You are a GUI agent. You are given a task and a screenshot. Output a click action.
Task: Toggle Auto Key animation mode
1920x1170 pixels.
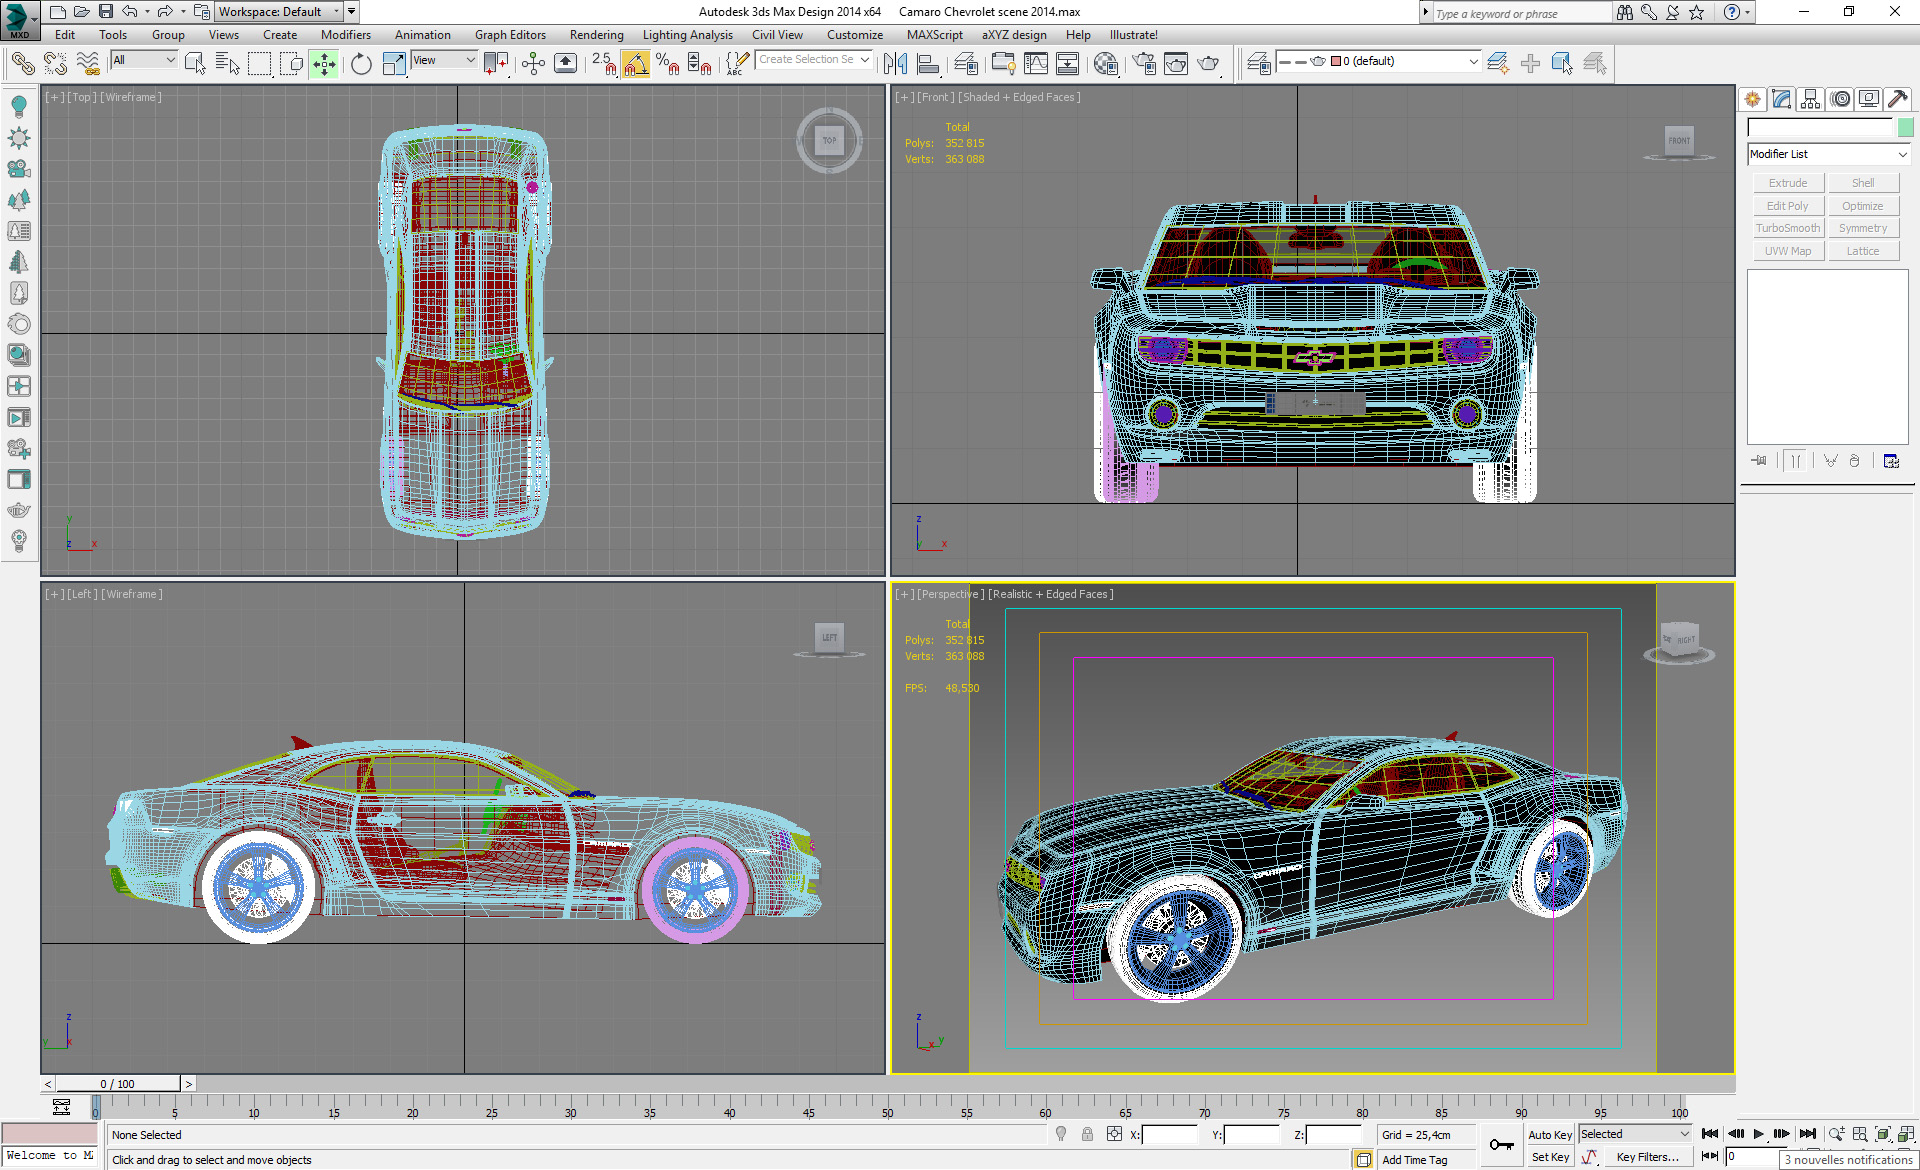1550,1134
